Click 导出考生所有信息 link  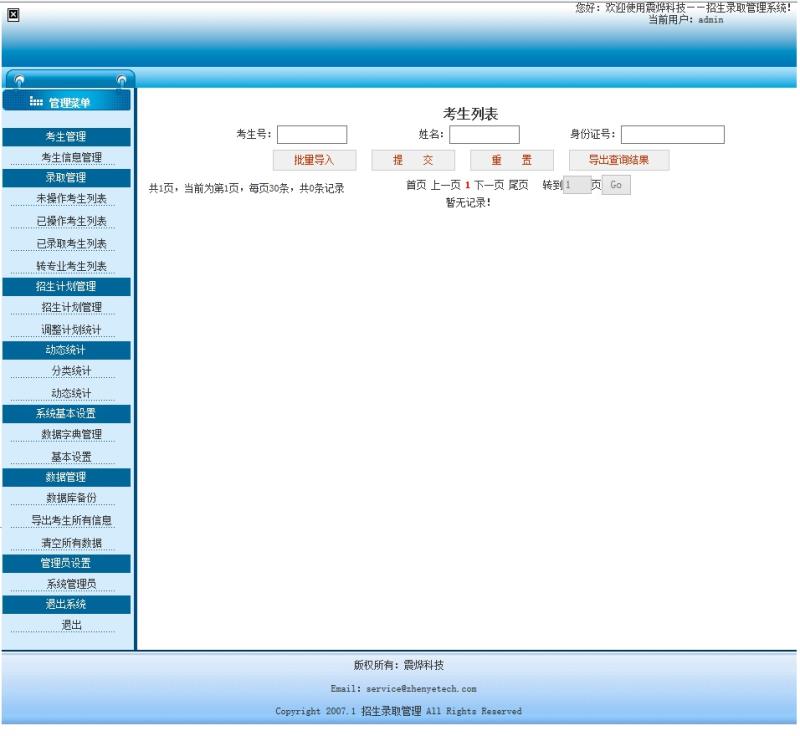[71, 520]
